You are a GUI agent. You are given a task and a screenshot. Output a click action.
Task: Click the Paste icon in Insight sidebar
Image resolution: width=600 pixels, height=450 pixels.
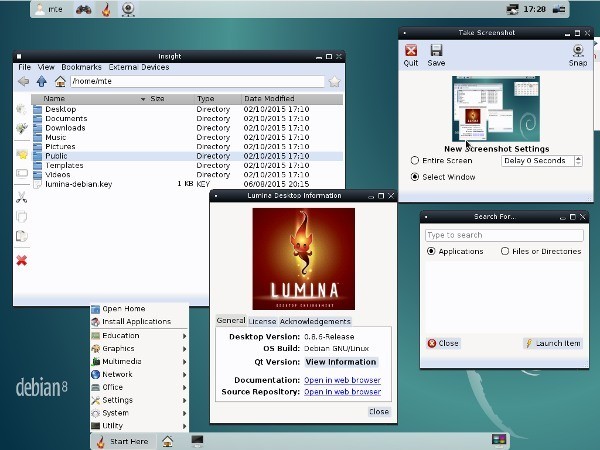click(22, 236)
